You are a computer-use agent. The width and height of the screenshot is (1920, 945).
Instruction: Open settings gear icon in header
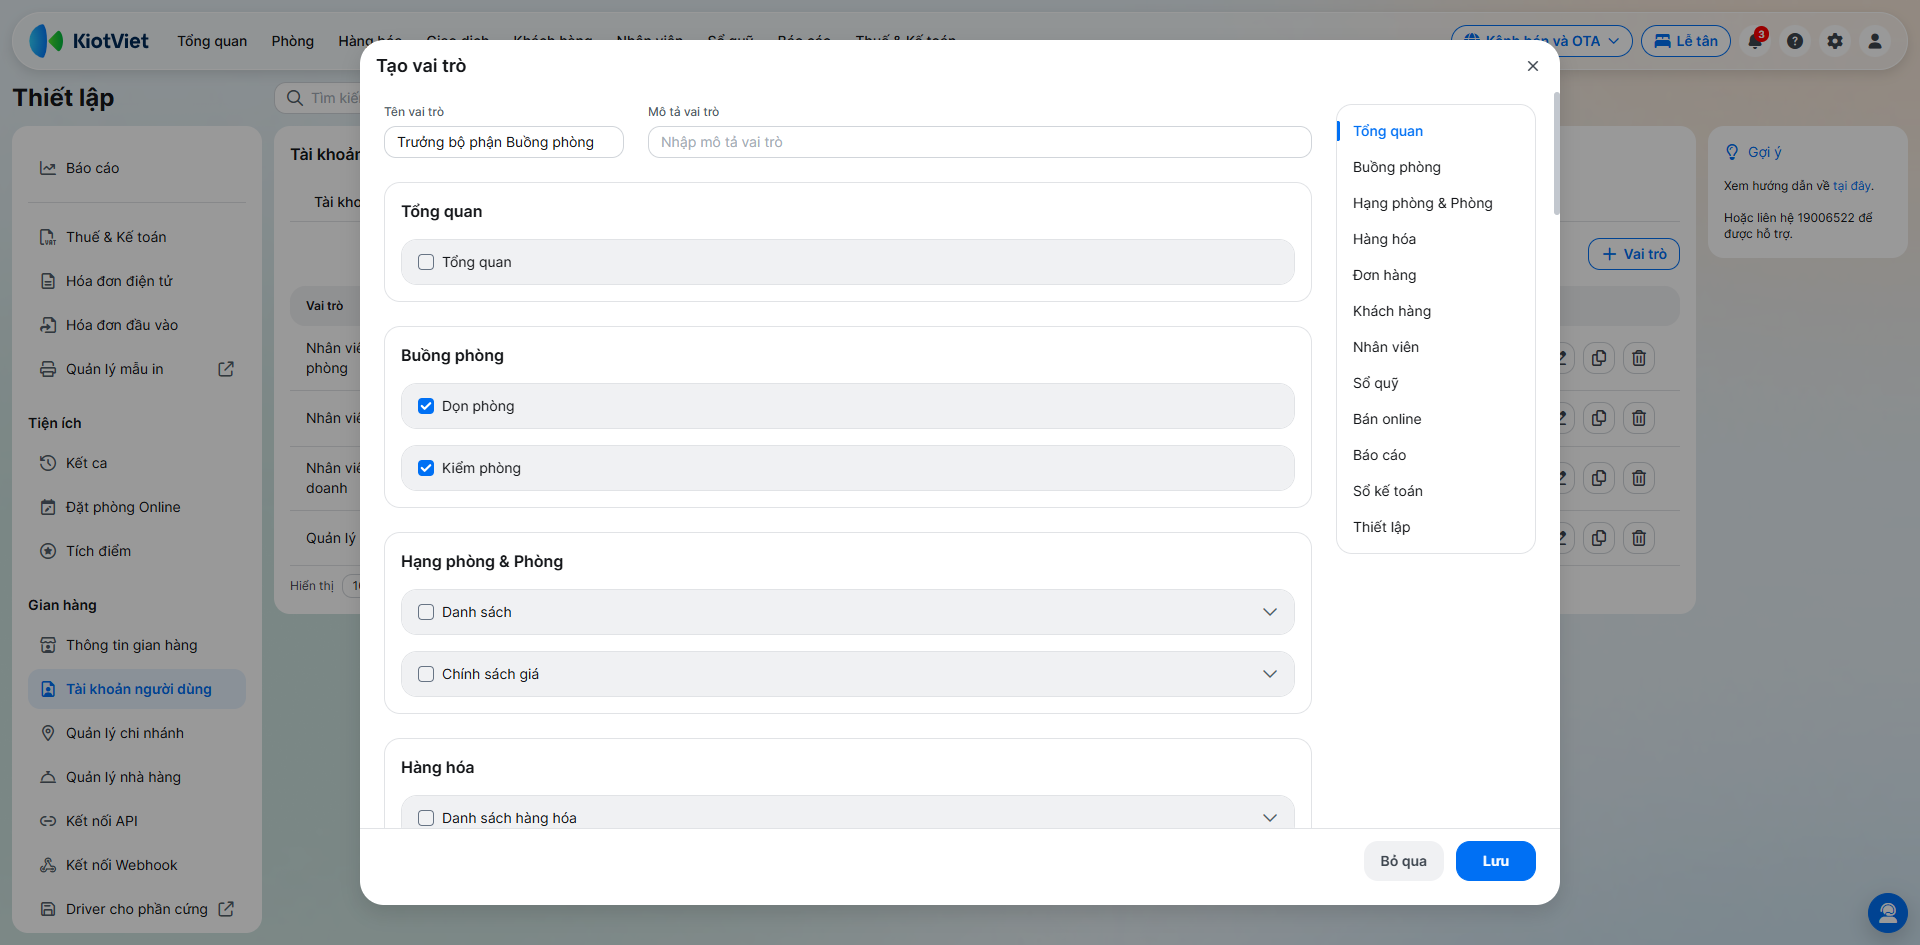coord(1835,41)
